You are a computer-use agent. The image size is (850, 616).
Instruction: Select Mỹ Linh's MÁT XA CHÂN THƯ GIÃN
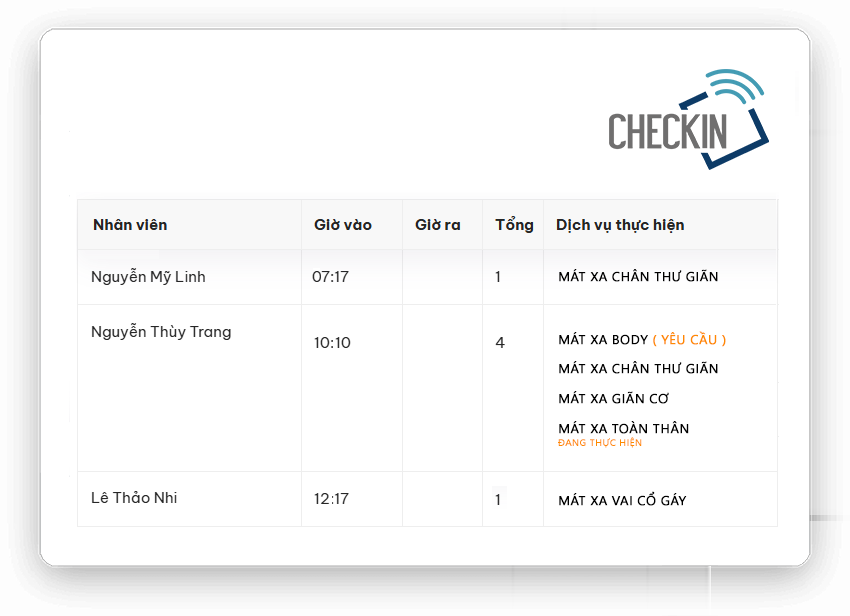(638, 277)
